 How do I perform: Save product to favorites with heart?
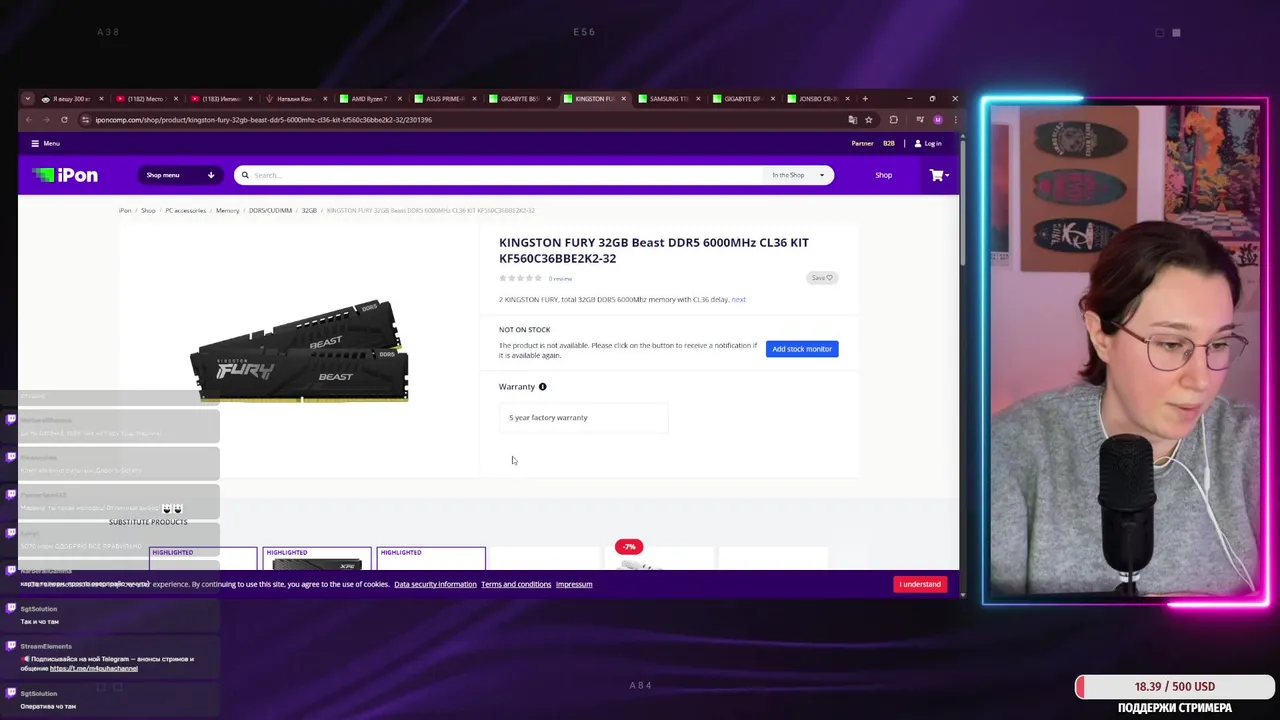coord(822,278)
